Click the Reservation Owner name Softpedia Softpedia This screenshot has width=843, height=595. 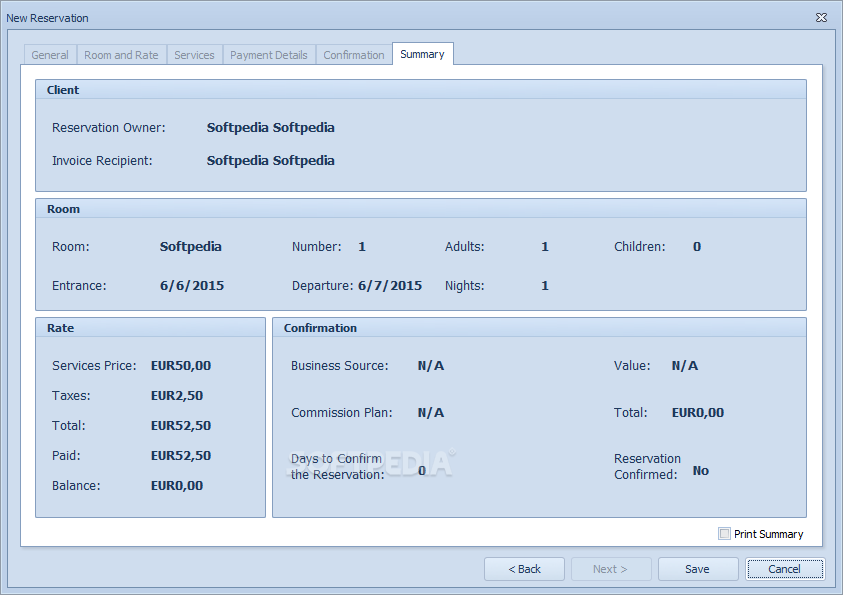pos(270,128)
